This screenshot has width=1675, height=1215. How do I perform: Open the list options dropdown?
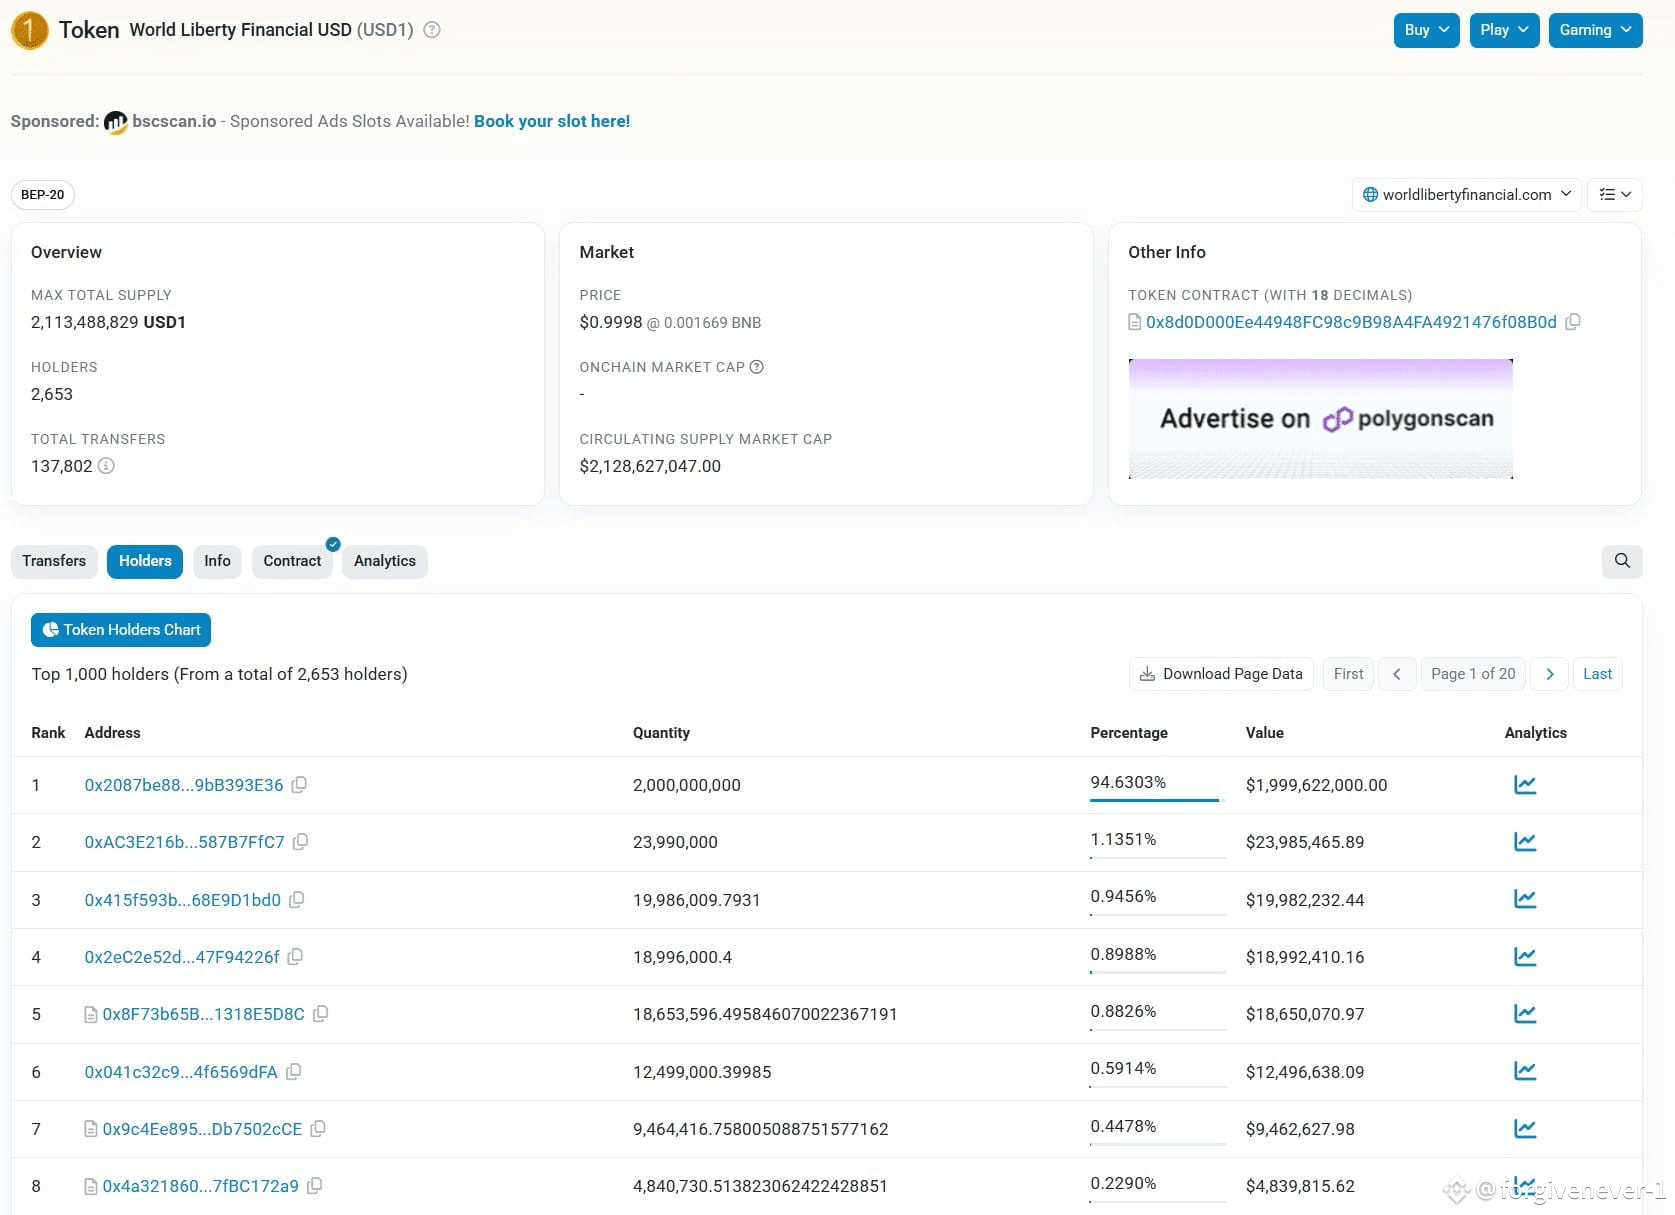1615,195
